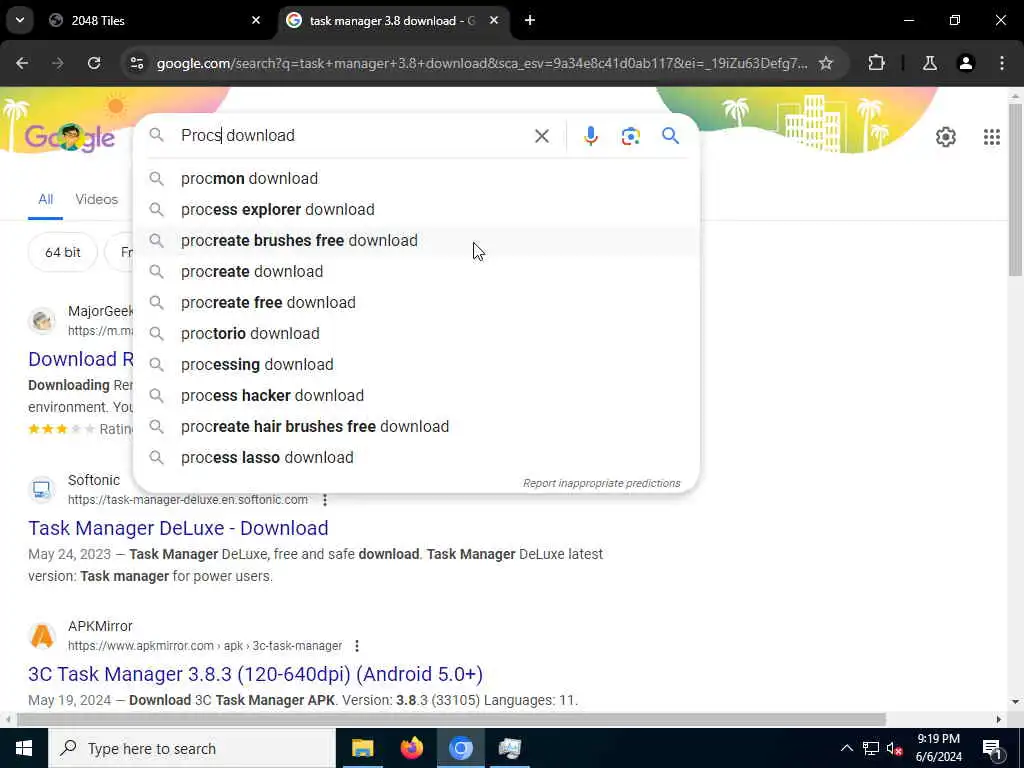Click the address bar URL
The height and width of the screenshot is (768, 1024).
[482, 63]
